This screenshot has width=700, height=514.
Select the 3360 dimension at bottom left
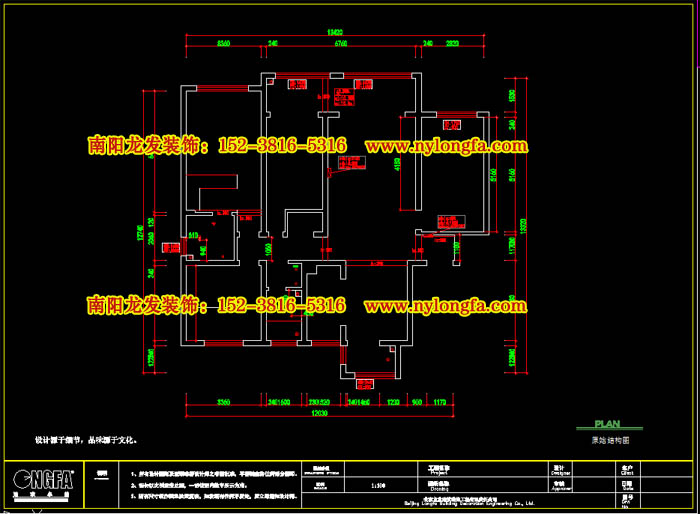click(223, 401)
